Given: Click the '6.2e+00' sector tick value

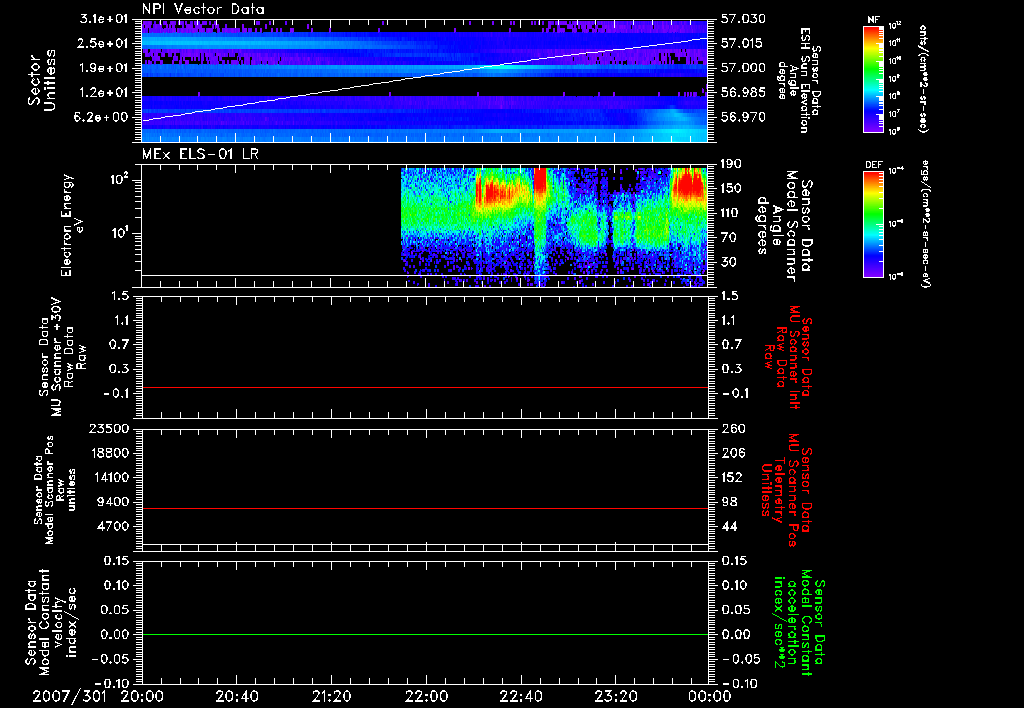Looking at the screenshot, I should pos(103,118).
